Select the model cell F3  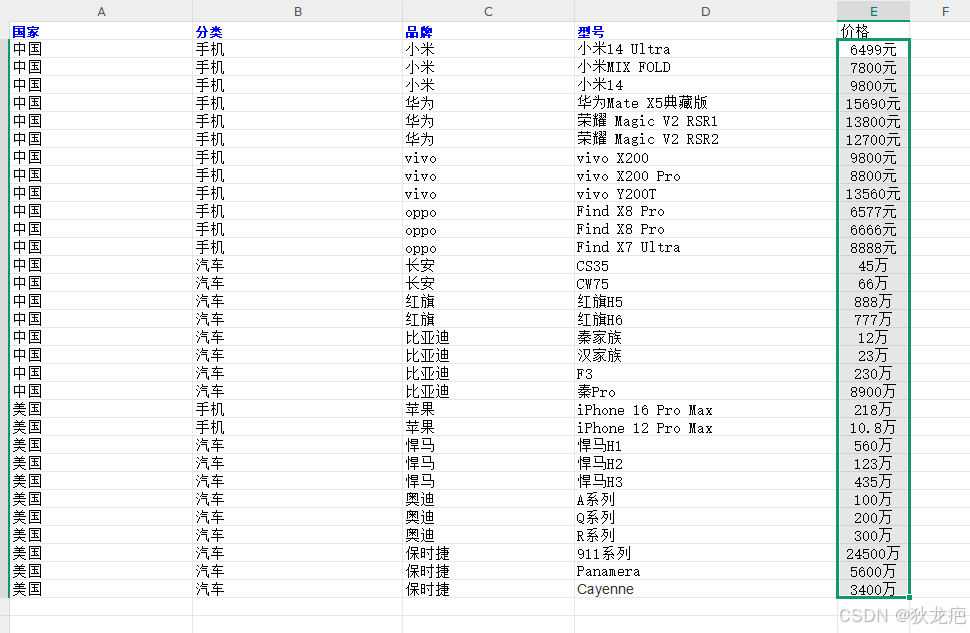[705, 372]
